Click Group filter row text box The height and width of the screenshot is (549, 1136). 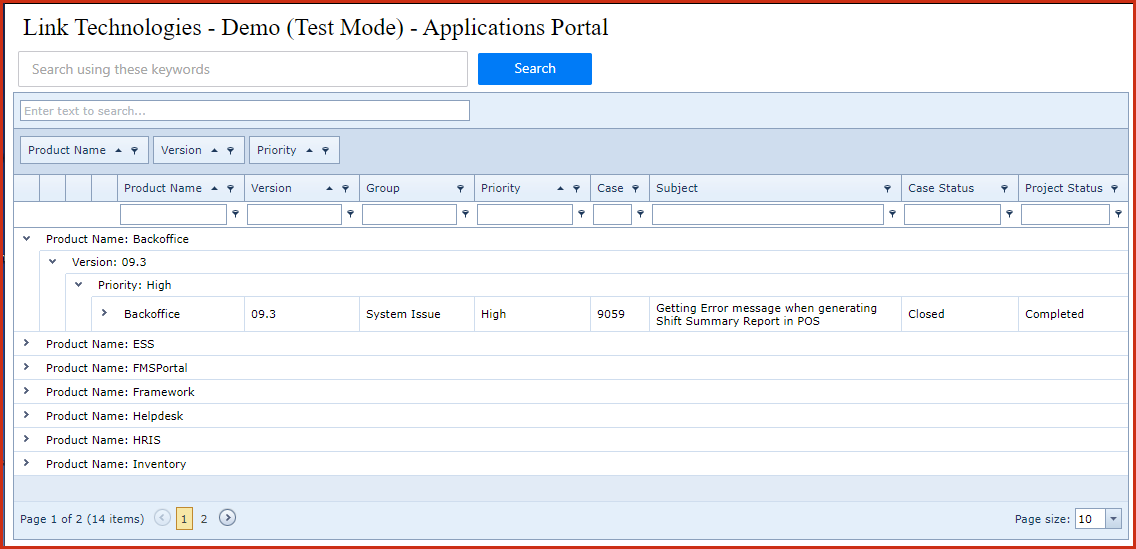(409, 214)
